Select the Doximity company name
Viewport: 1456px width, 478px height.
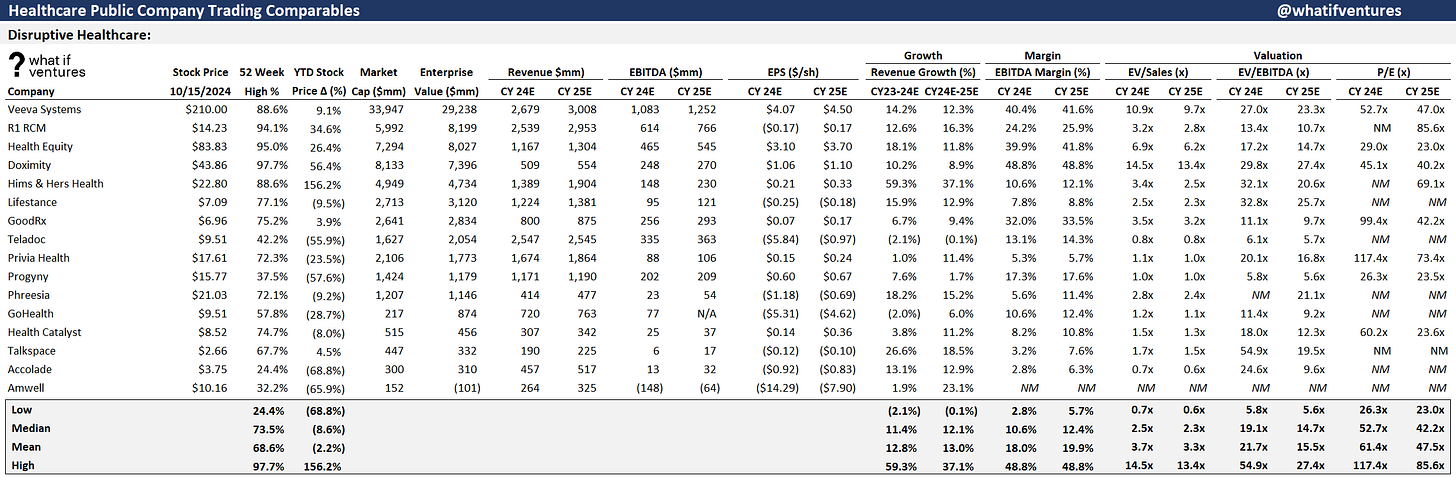31,165
